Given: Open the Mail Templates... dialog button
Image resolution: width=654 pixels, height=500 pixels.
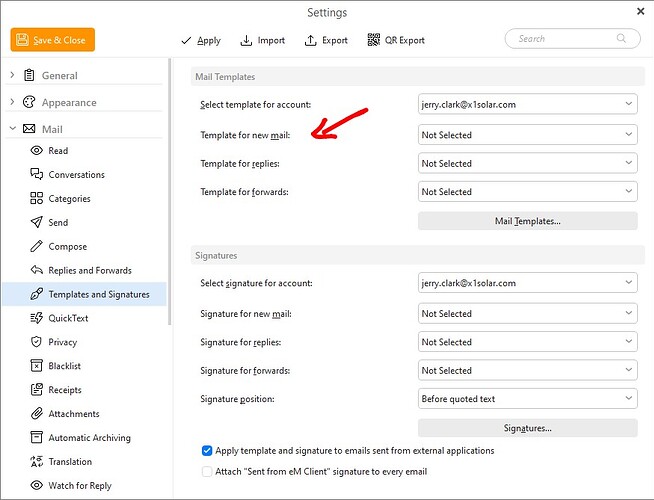Looking at the screenshot, I should (x=527, y=221).
